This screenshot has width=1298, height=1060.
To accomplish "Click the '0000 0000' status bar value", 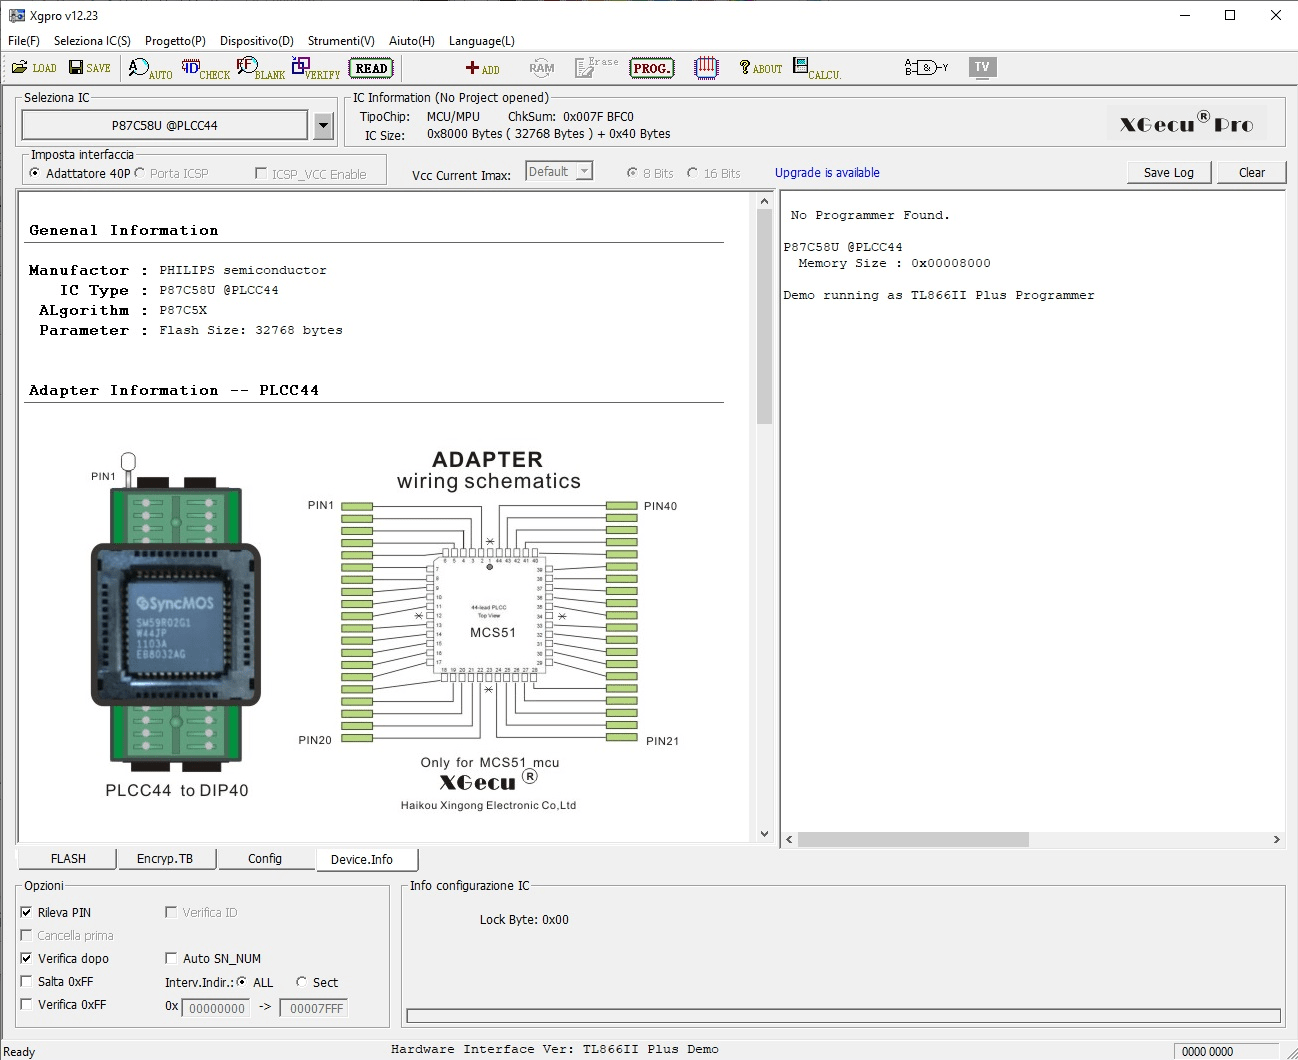I will [x=1207, y=1051].
